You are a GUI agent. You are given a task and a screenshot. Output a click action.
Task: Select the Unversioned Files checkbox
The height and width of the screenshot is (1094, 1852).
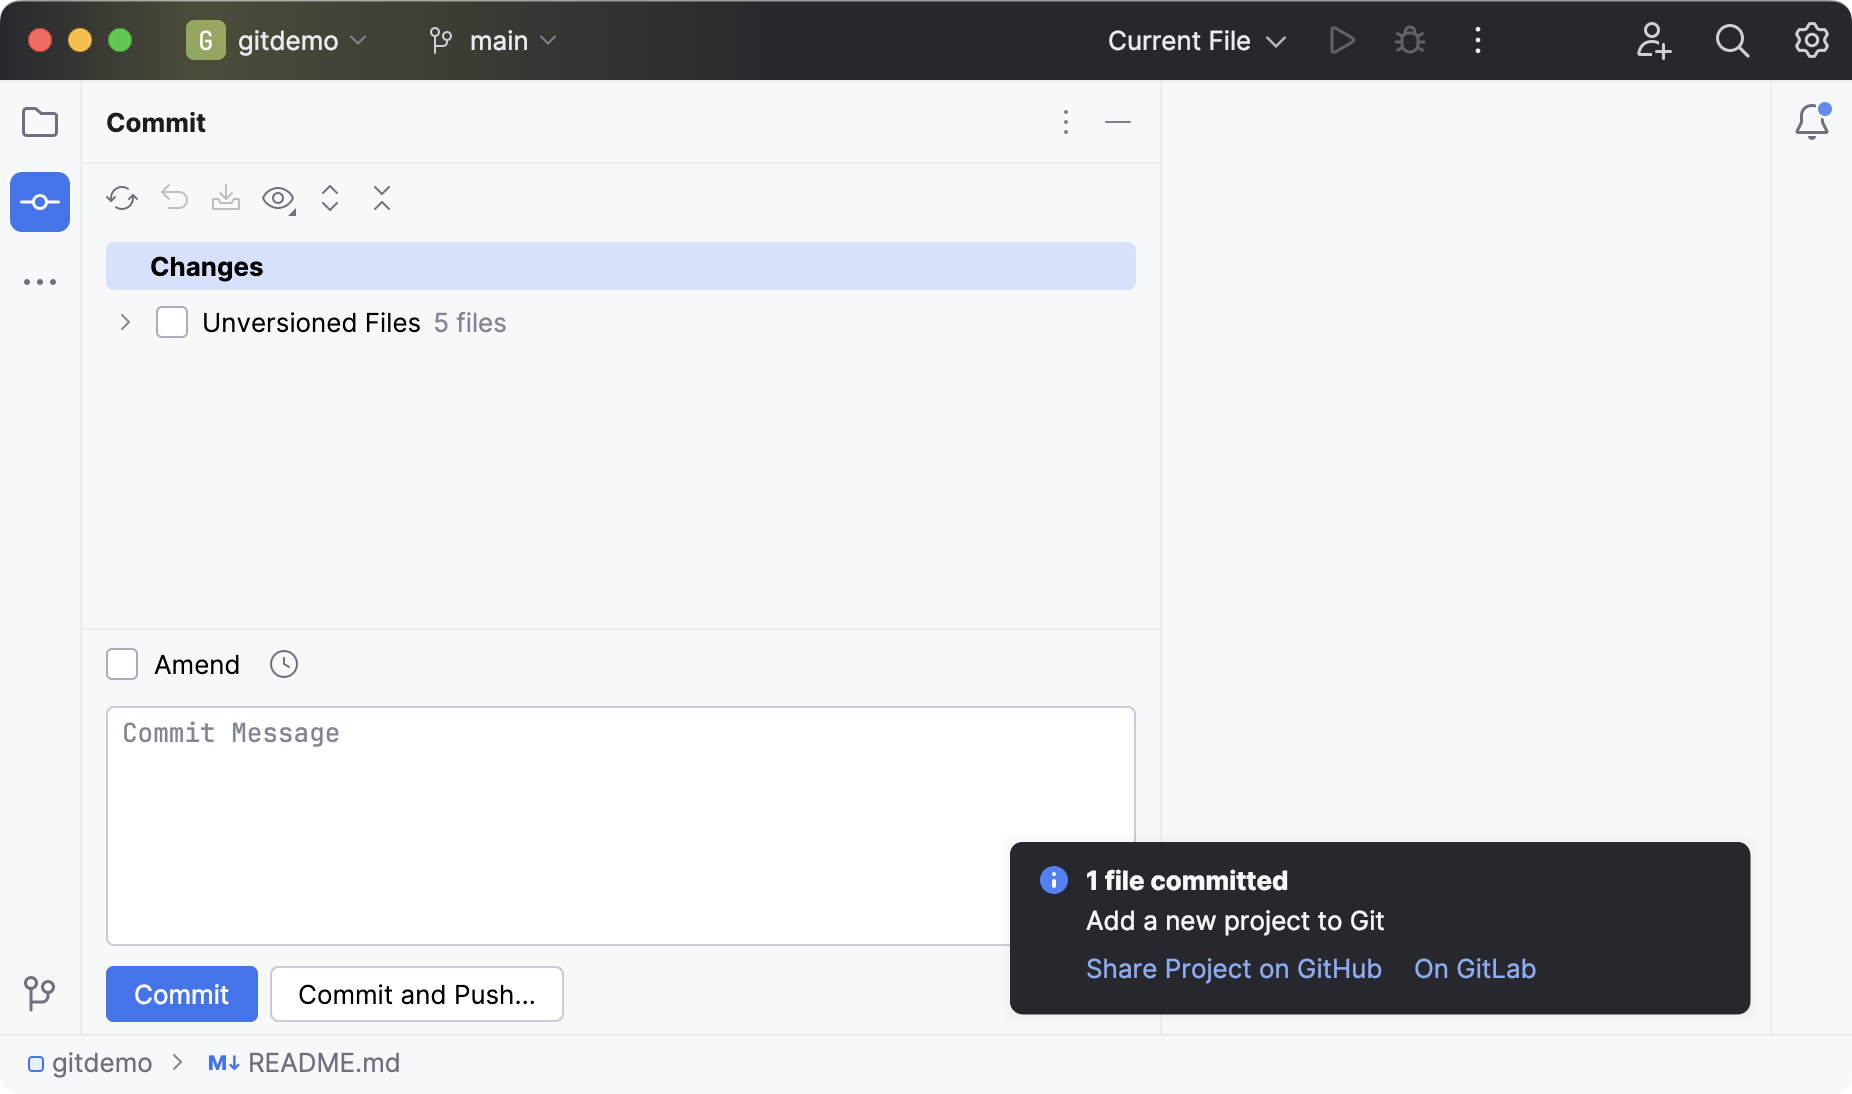[171, 322]
